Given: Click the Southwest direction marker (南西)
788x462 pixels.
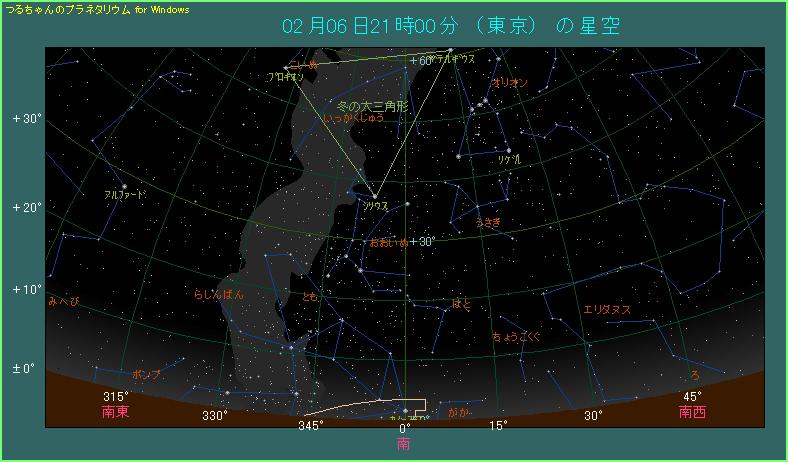Looking at the screenshot, I should point(692,411).
